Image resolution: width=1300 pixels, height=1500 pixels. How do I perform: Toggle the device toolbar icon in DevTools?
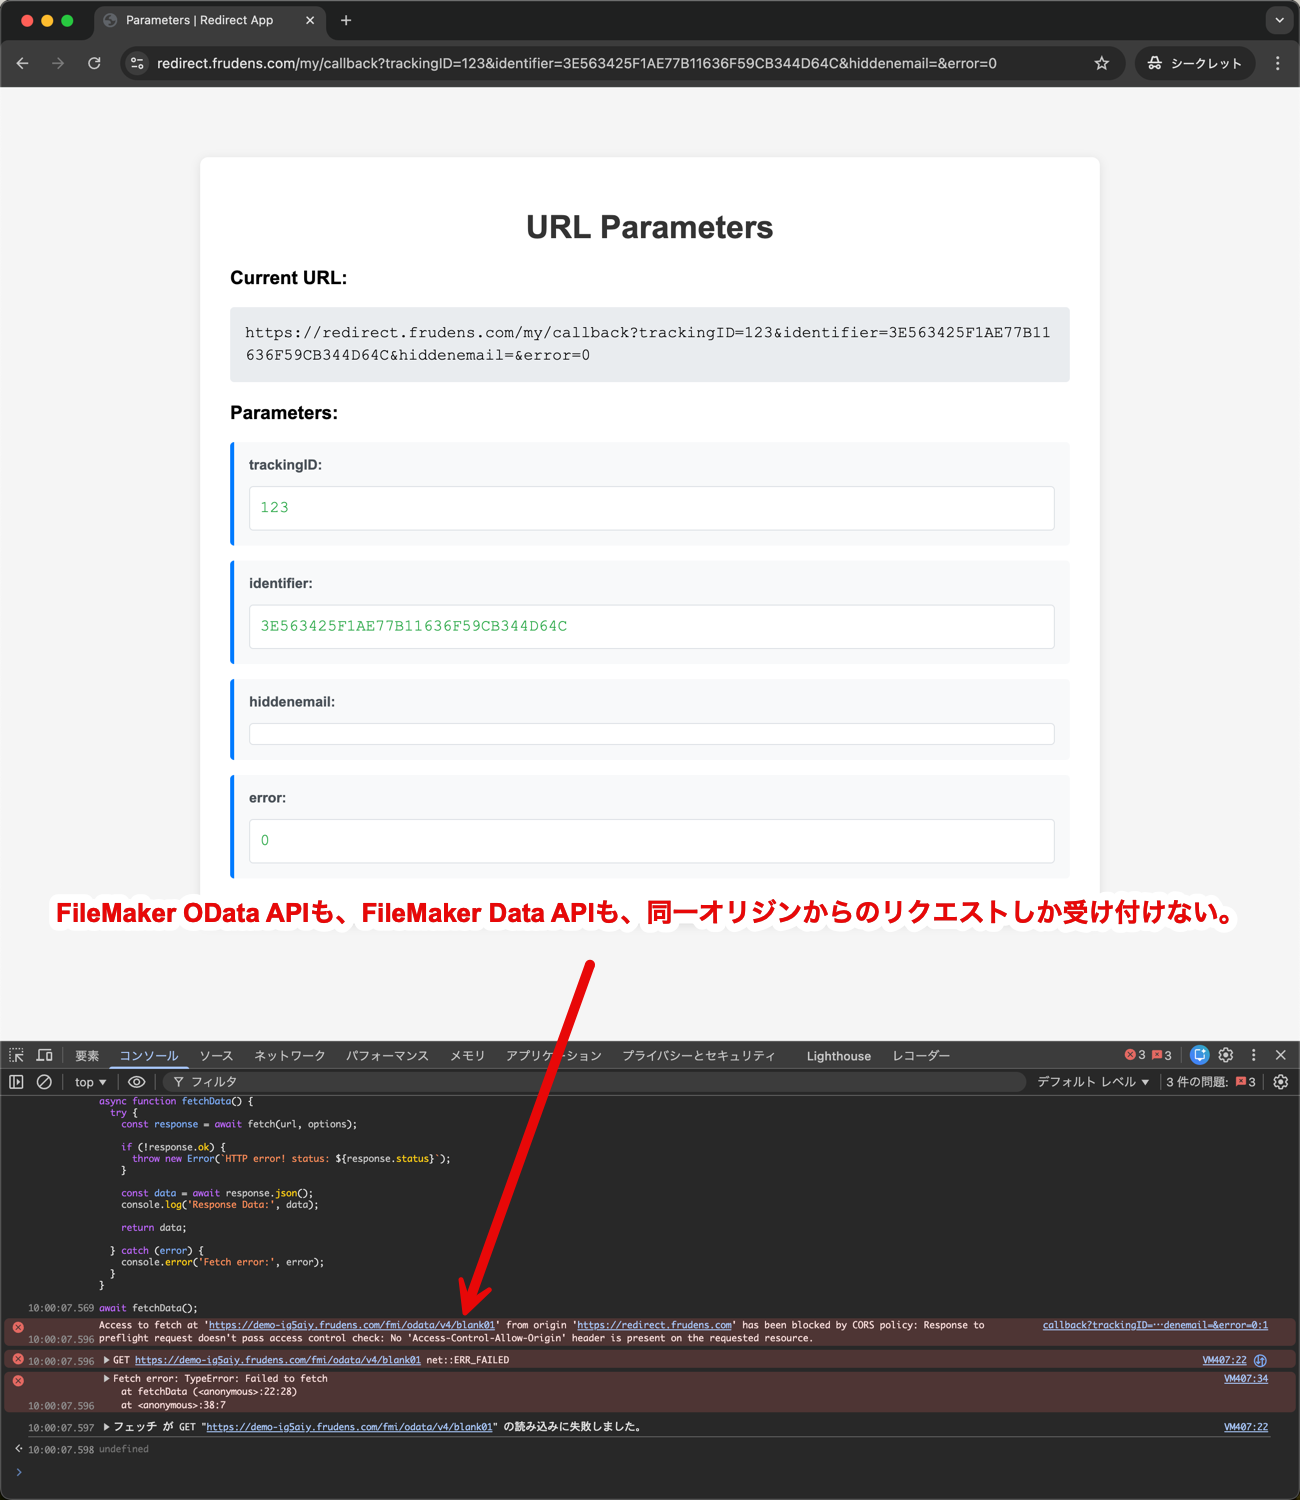pos(45,1055)
